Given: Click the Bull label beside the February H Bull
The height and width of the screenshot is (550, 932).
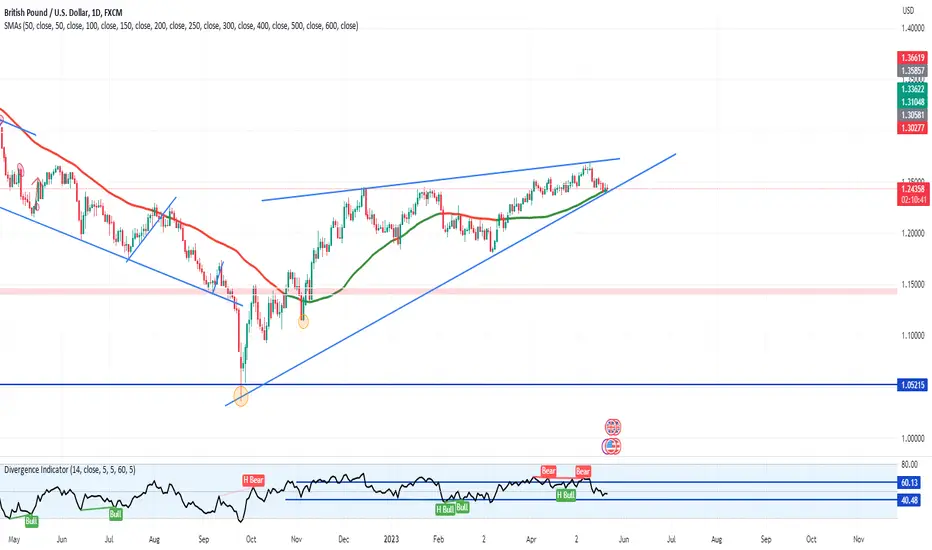Looking at the screenshot, I should coord(462,508).
